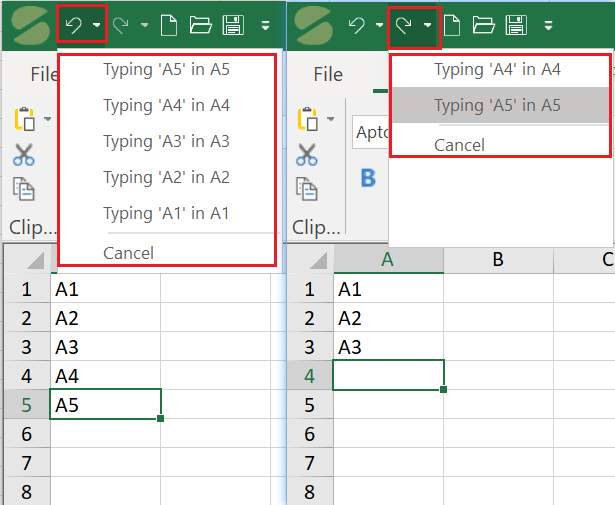
Task: Select cell containing 'A1' in right window
Action: coord(389,289)
